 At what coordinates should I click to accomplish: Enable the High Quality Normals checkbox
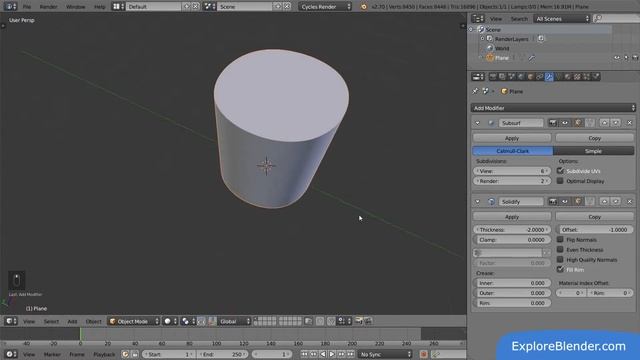click(560, 259)
